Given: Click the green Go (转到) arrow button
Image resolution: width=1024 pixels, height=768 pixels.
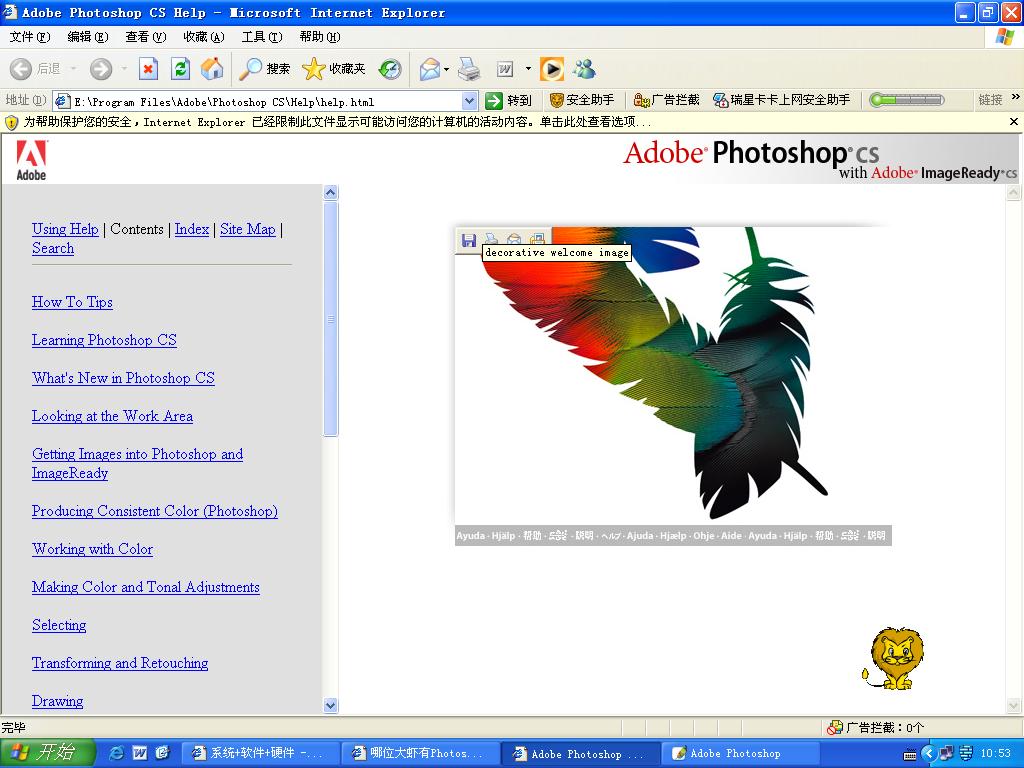Looking at the screenshot, I should [509, 100].
